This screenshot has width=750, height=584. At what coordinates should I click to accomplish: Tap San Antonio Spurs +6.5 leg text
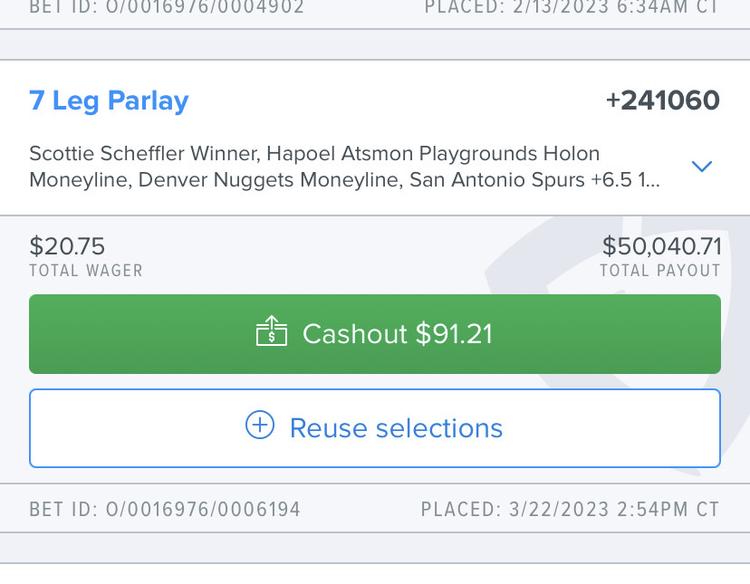[x=534, y=180]
